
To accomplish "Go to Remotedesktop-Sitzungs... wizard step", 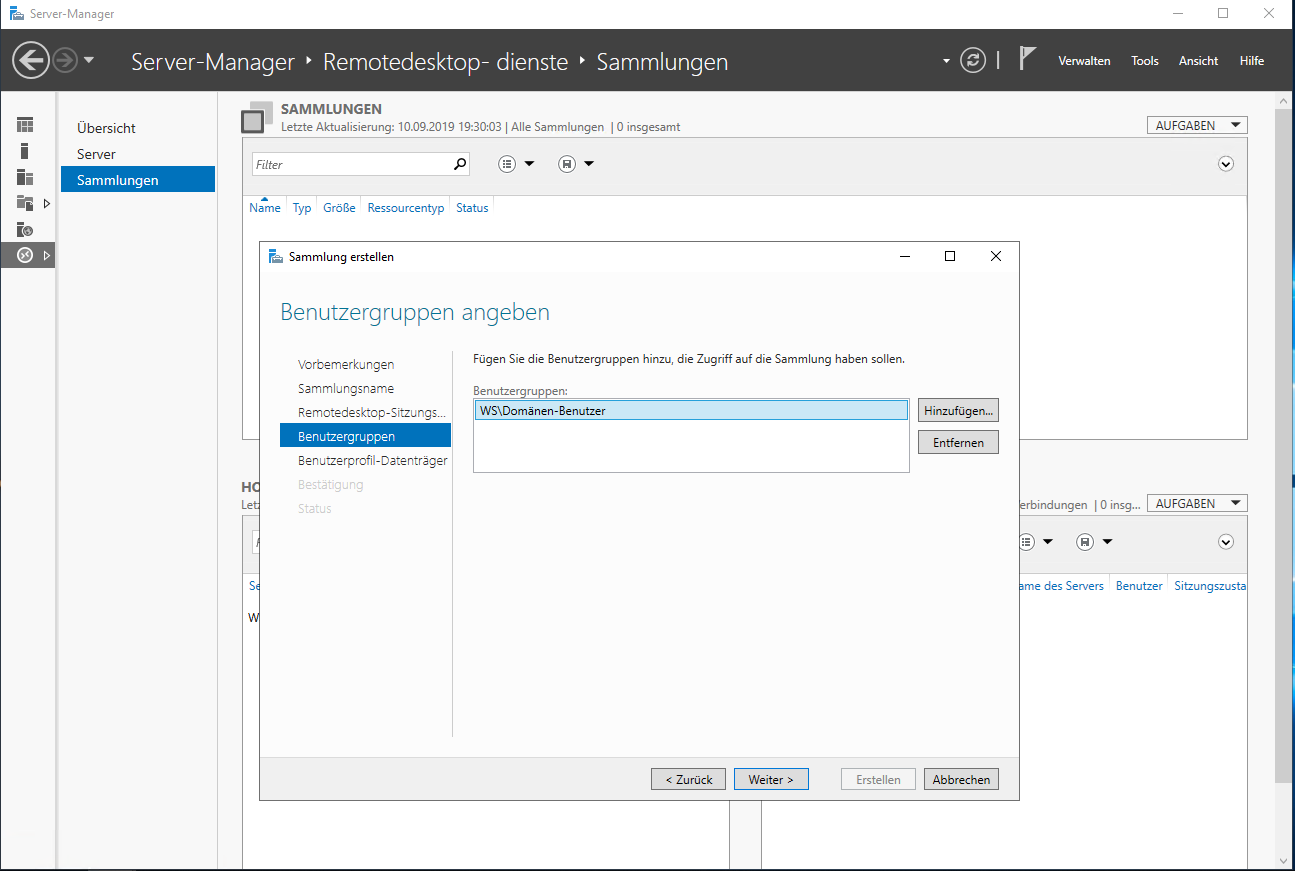I will tap(371, 413).
